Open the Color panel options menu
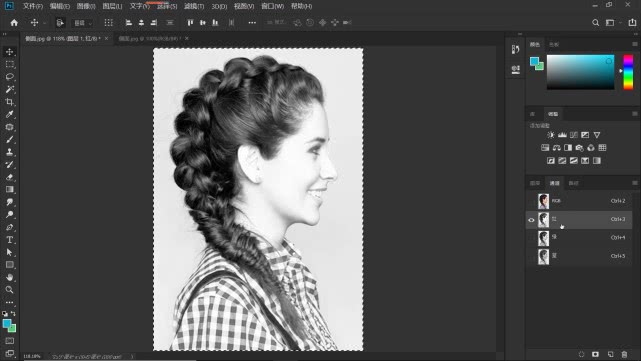 point(634,44)
